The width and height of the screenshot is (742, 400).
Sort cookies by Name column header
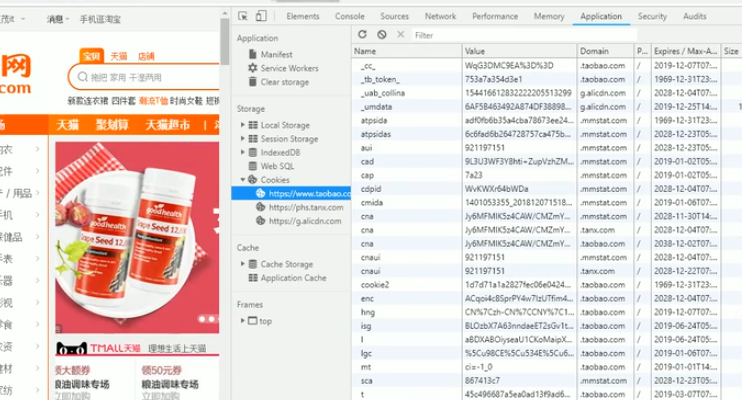pos(406,51)
